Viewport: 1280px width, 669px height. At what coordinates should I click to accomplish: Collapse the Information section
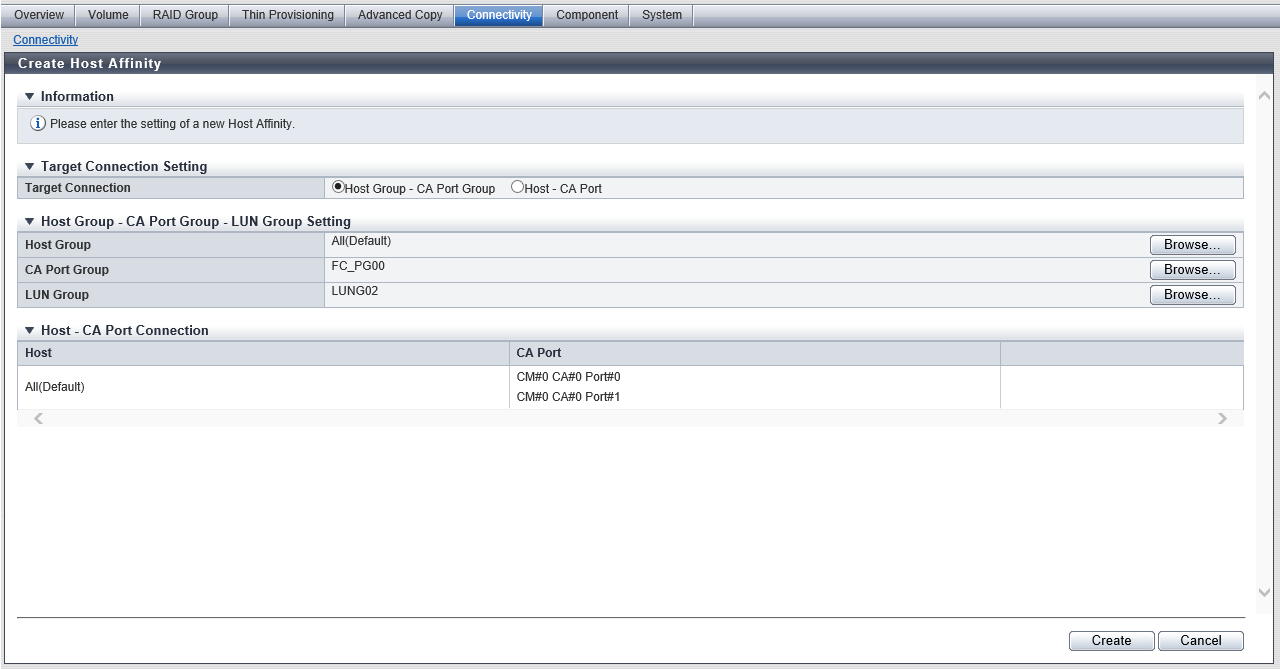click(30, 97)
